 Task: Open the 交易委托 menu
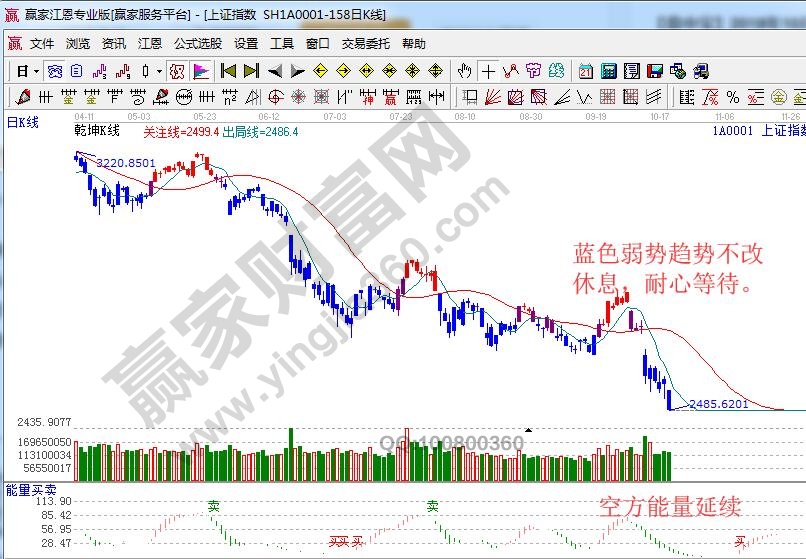(x=366, y=44)
